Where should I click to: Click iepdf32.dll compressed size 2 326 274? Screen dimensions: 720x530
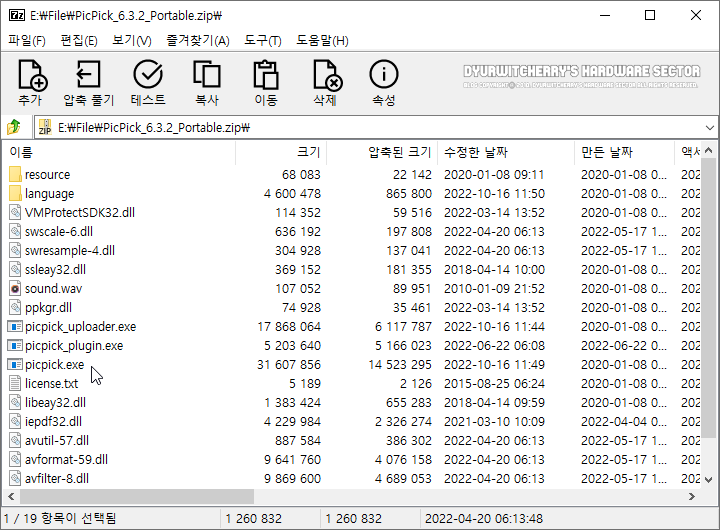(403, 422)
